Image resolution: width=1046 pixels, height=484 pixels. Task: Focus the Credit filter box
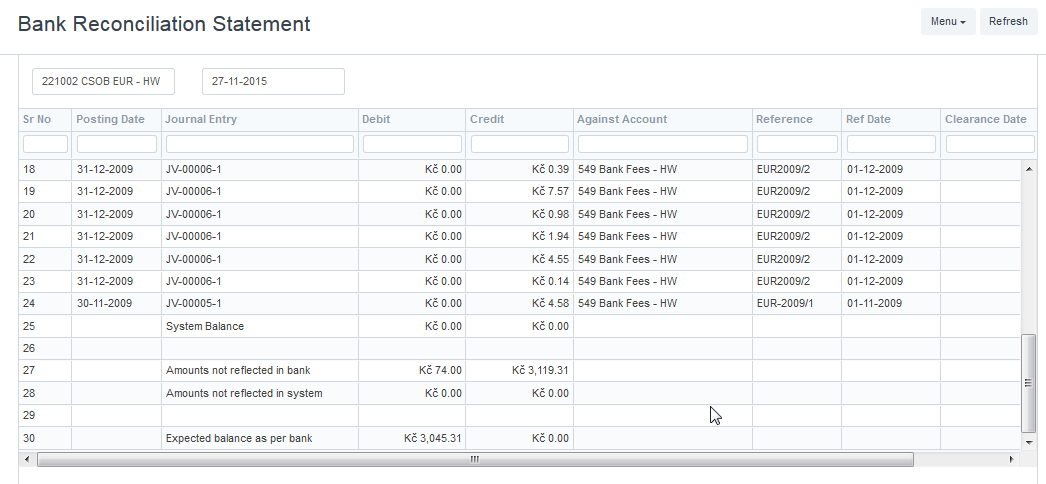[520, 144]
